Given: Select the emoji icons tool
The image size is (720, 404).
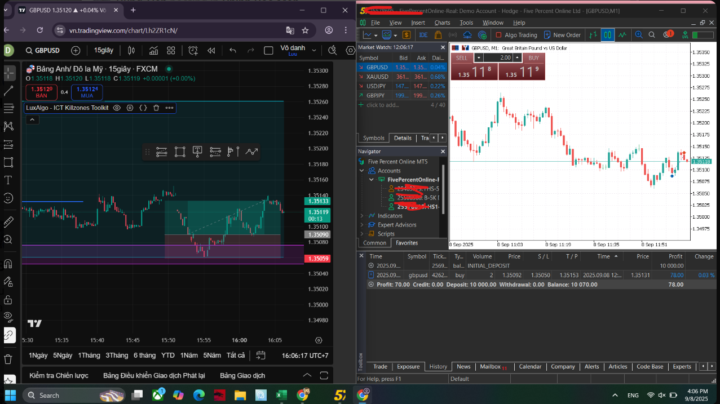Looking at the screenshot, I should point(8,198).
